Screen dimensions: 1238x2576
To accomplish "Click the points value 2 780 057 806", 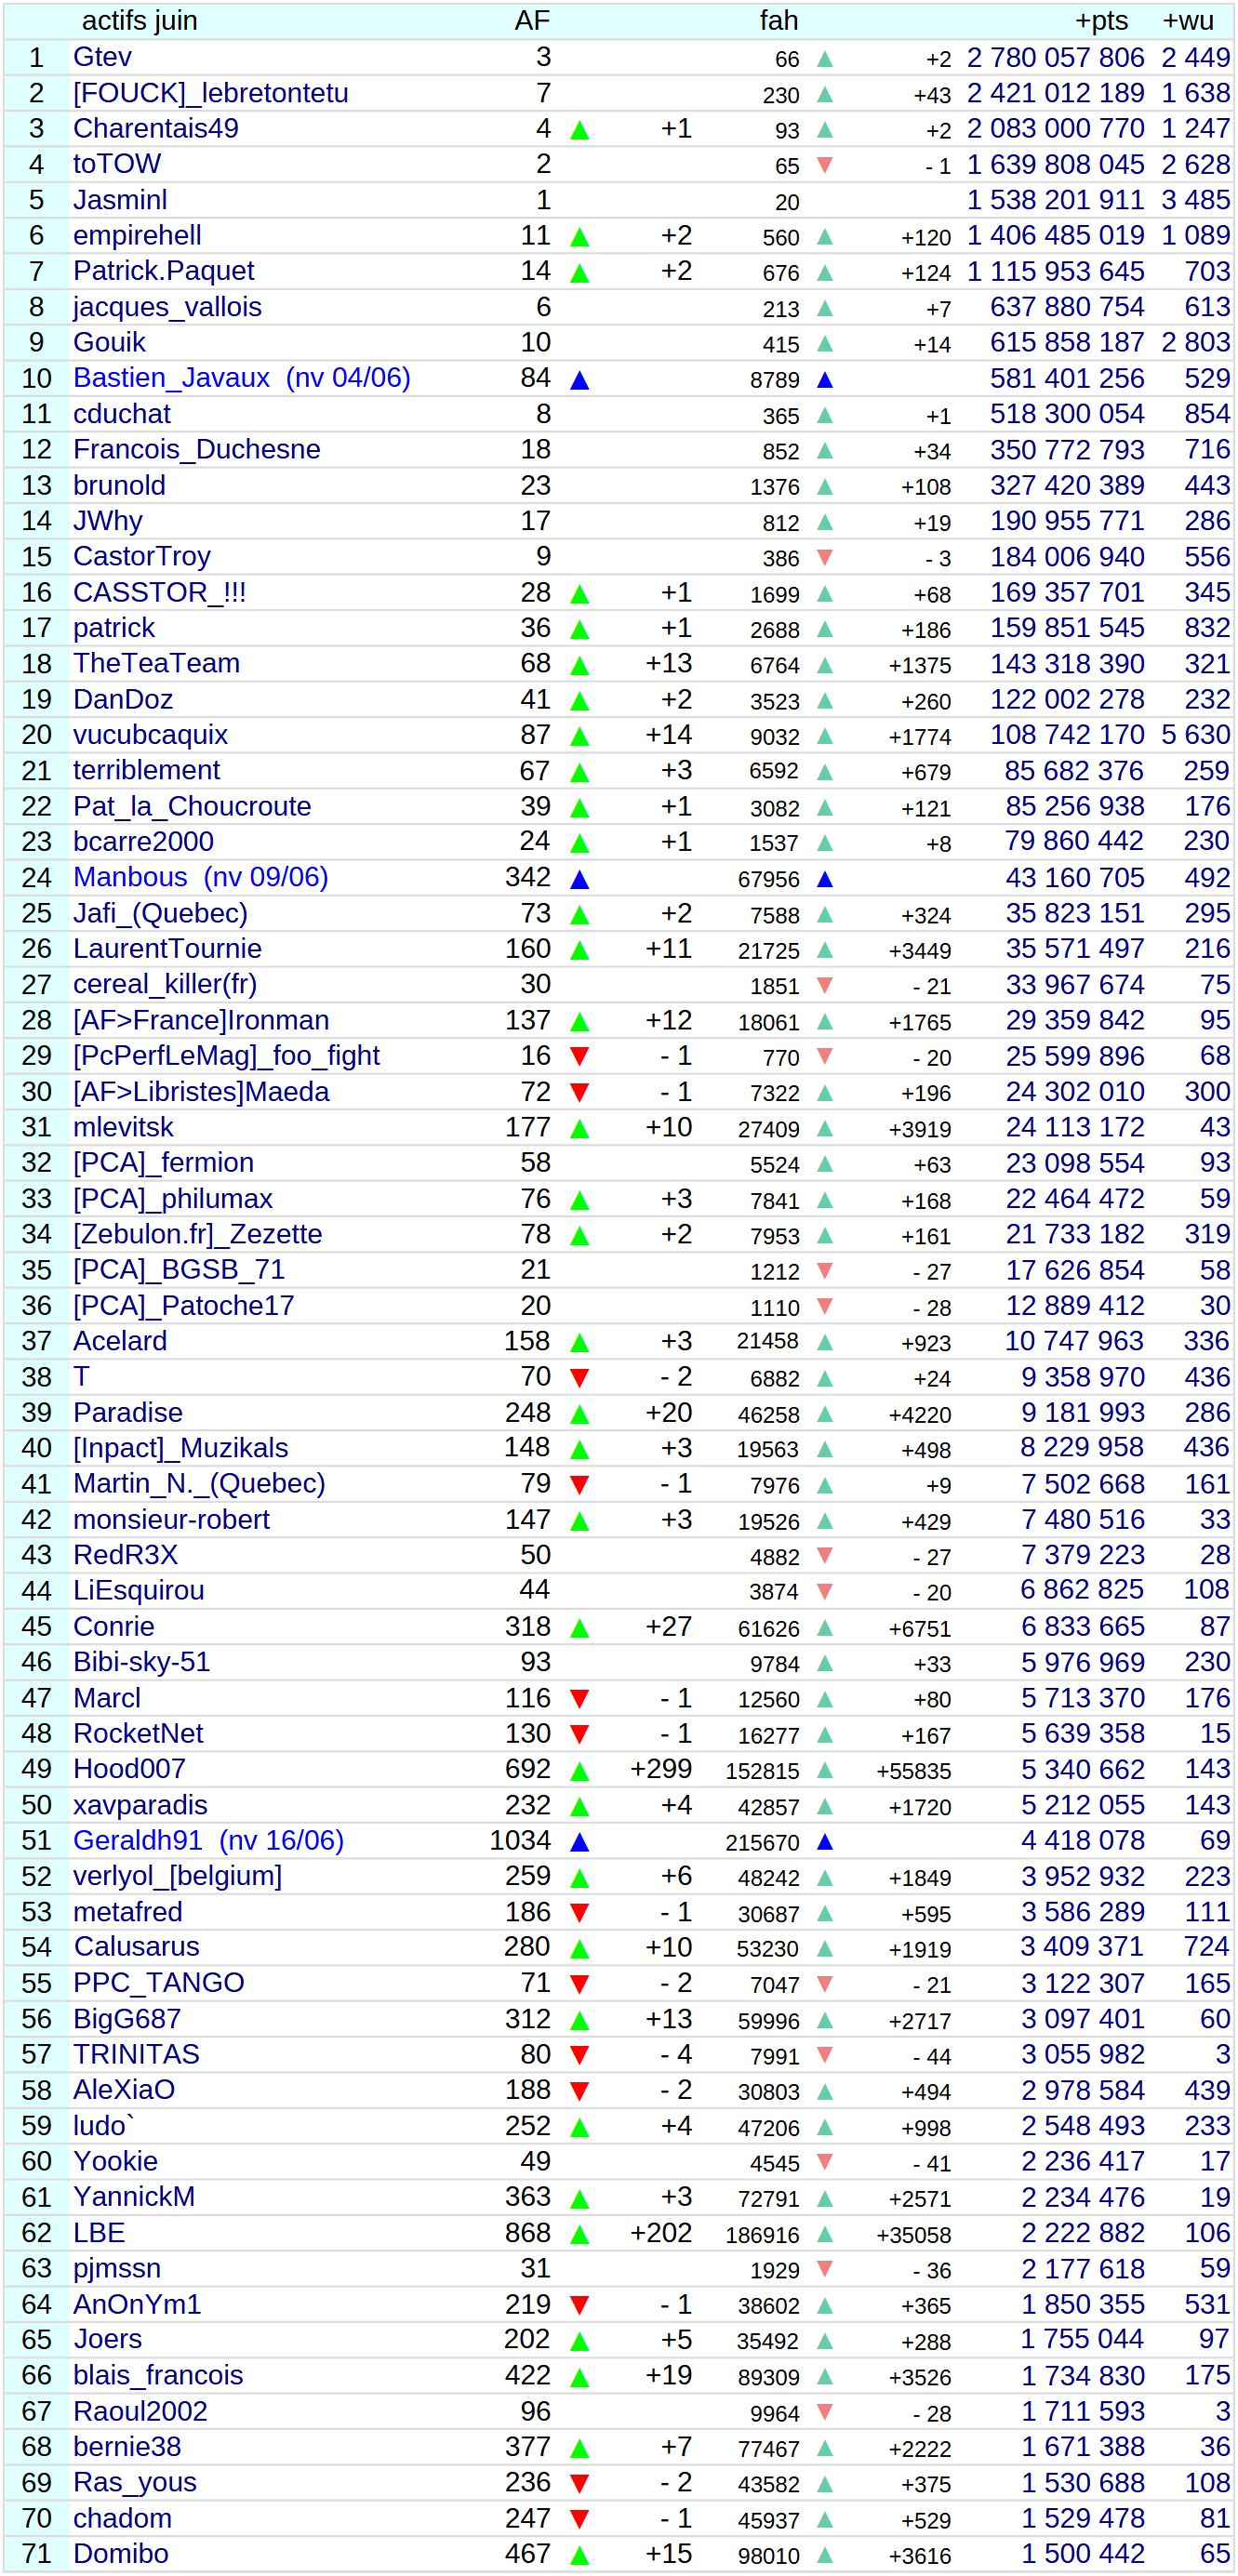I will click(x=1054, y=58).
